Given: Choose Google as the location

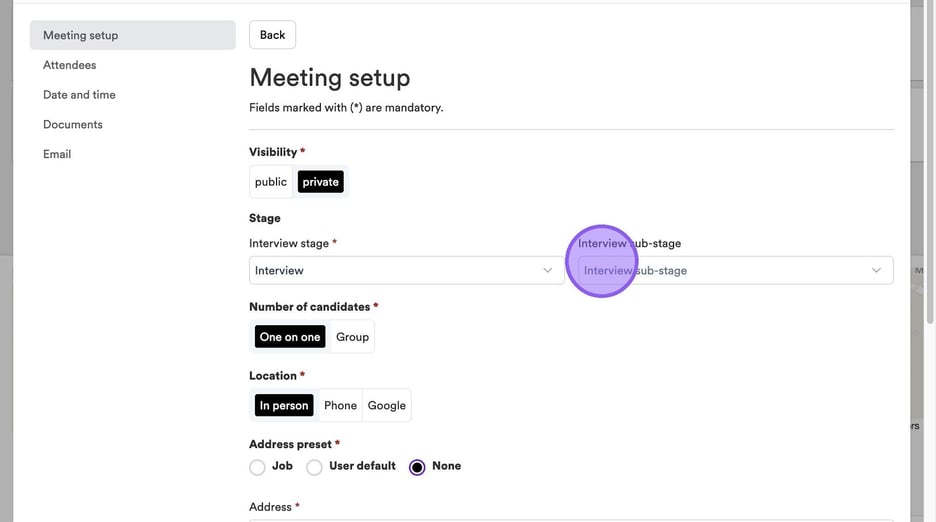Looking at the screenshot, I should coord(387,405).
